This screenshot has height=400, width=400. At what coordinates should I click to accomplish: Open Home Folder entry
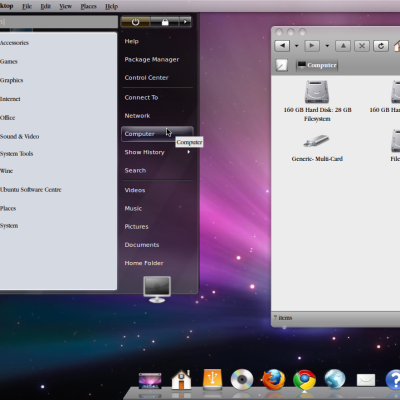coord(144,263)
